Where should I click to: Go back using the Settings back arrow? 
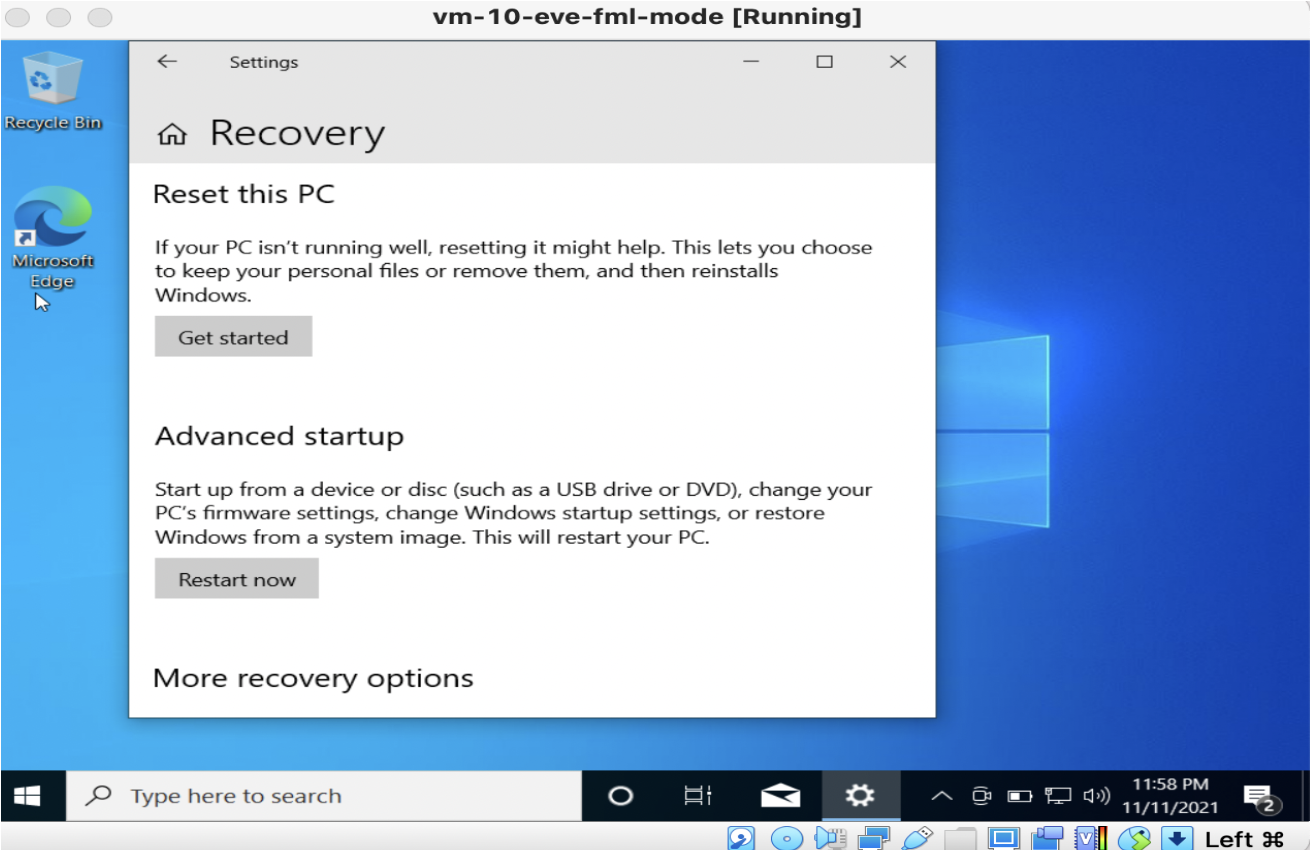tap(167, 62)
